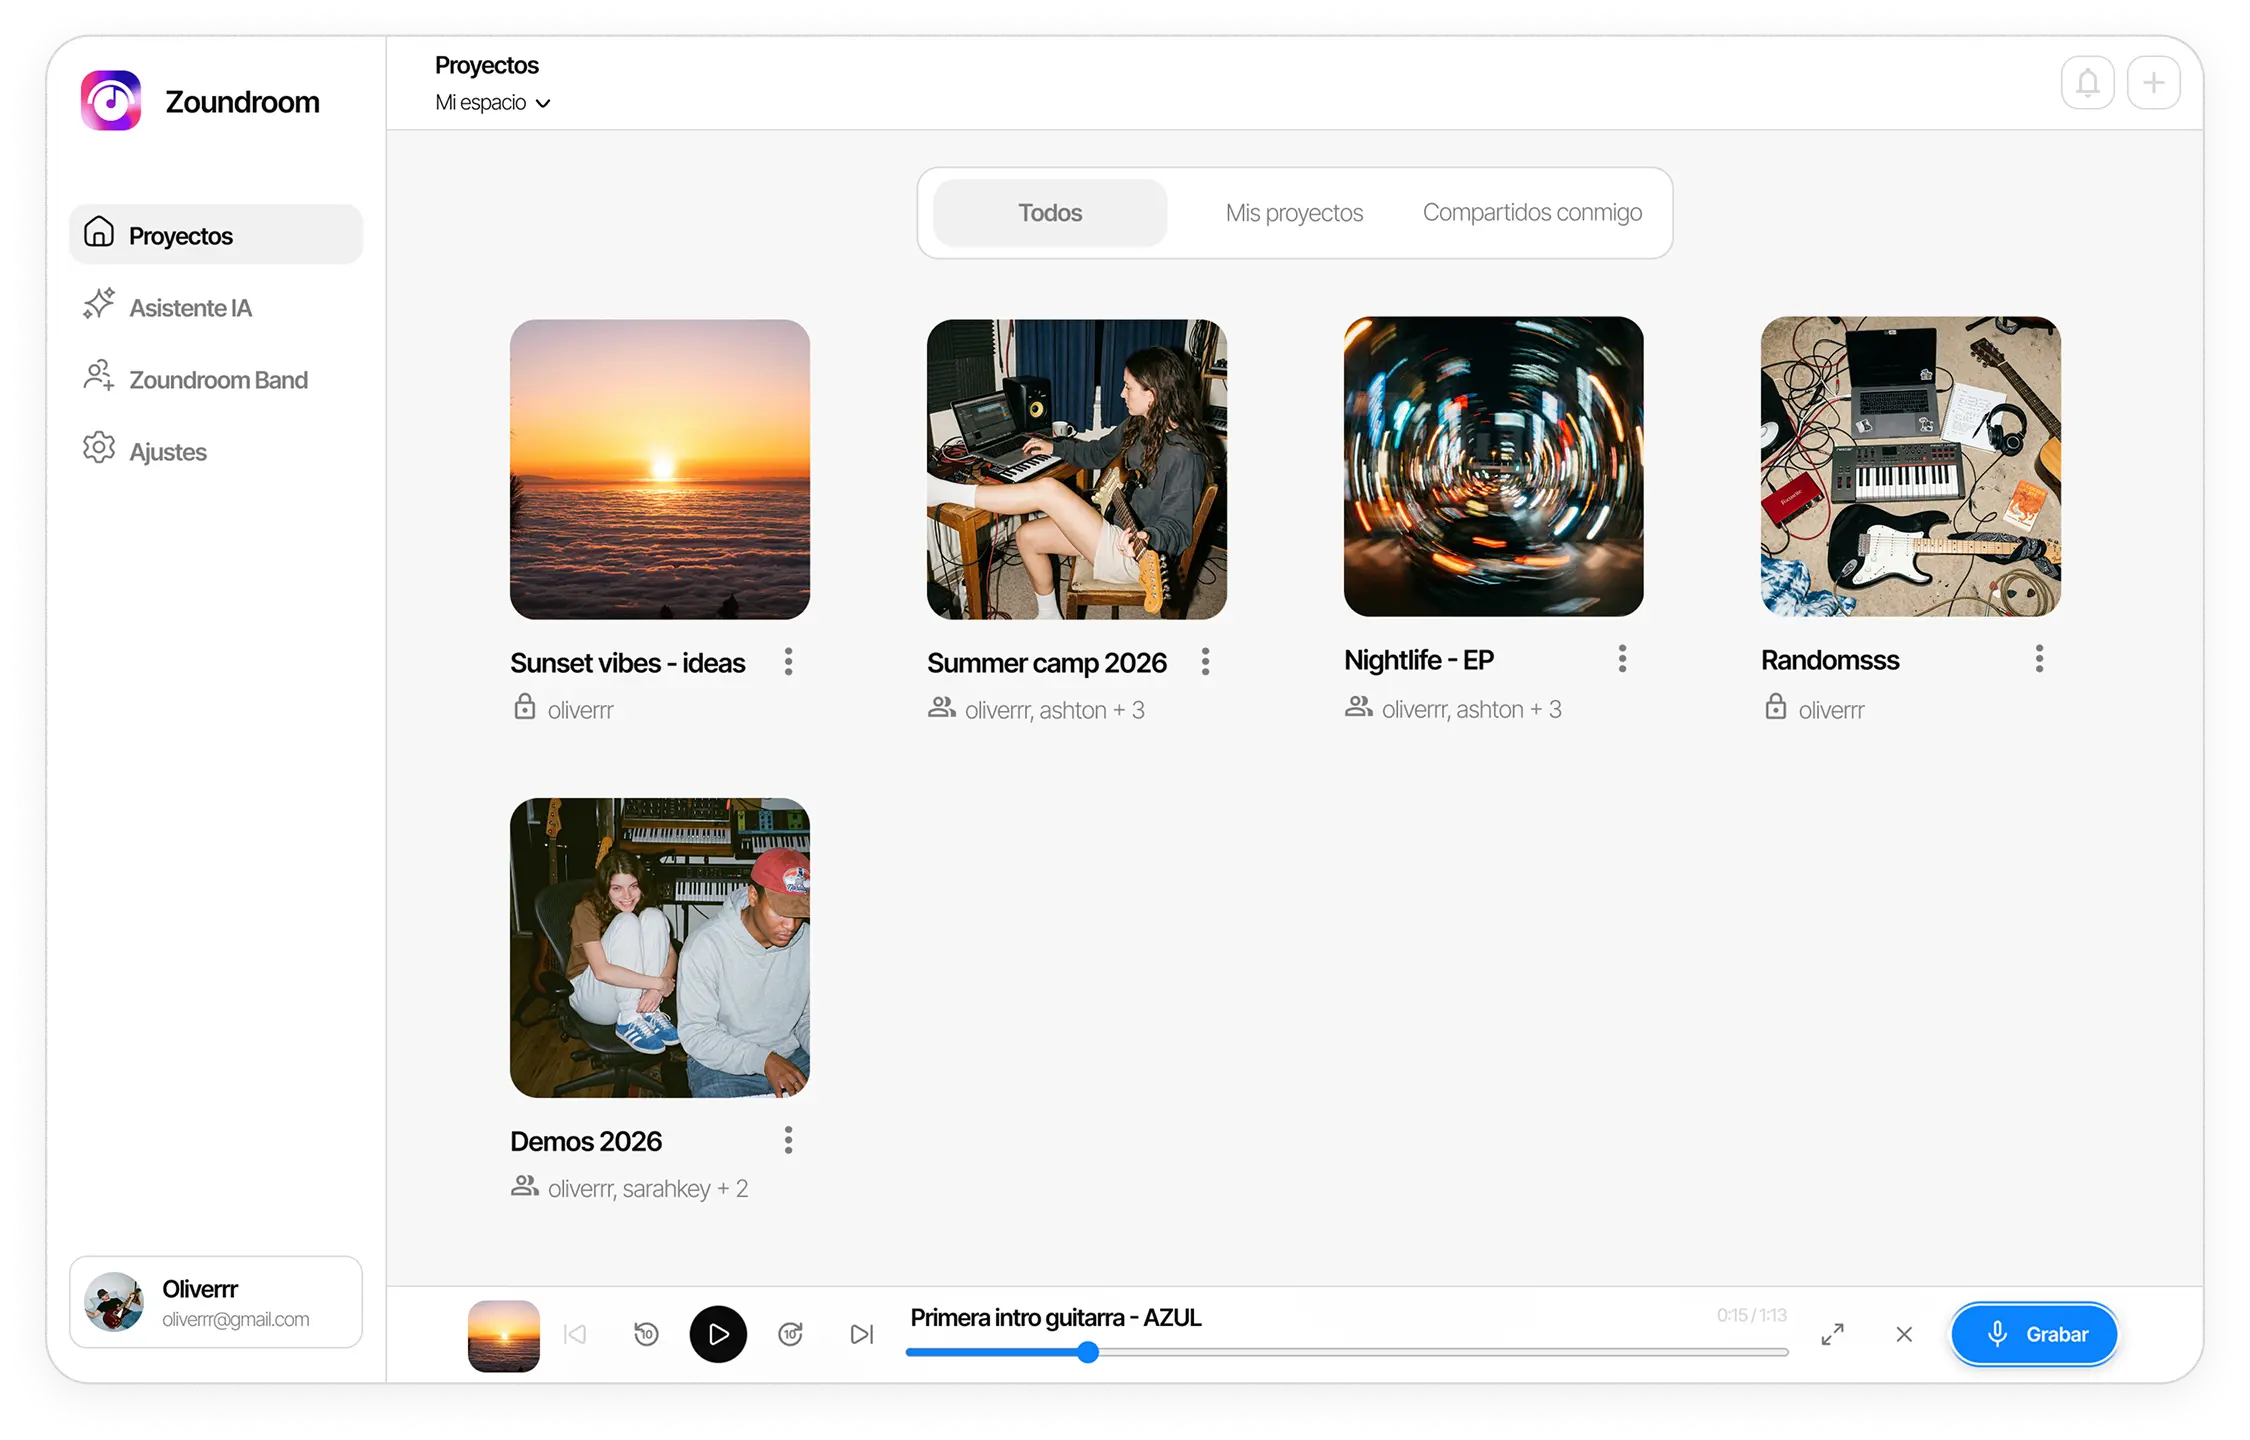Expand the player to fullscreen
The width and height of the screenshot is (2250, 1440).
point(1832,1334)
